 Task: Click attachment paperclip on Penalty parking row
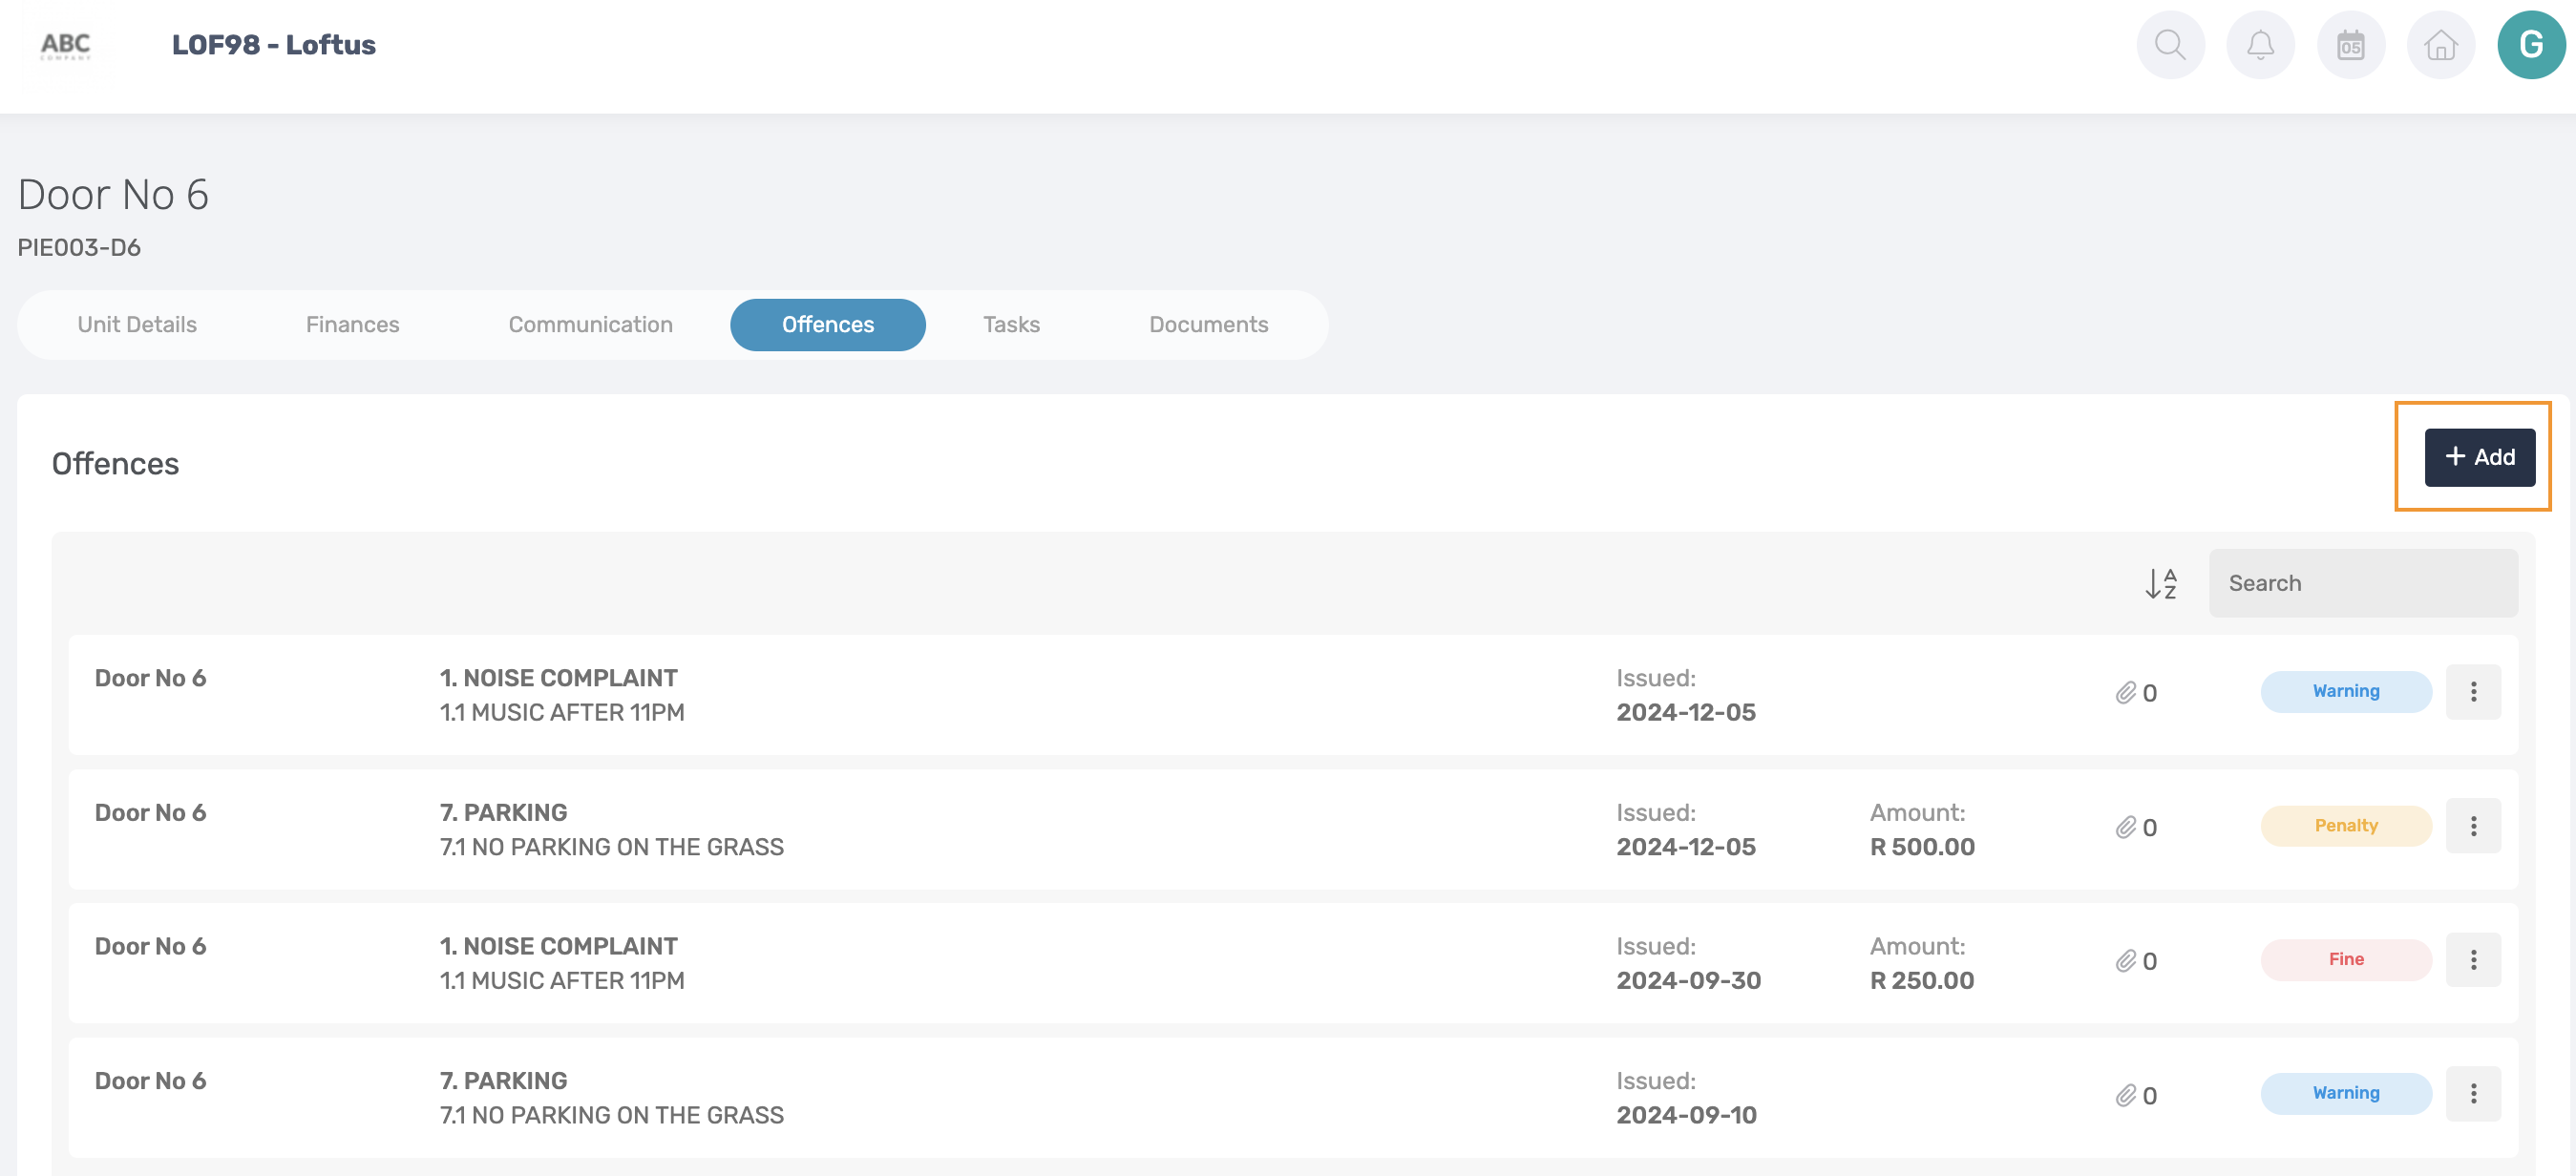pos(2126,827)
